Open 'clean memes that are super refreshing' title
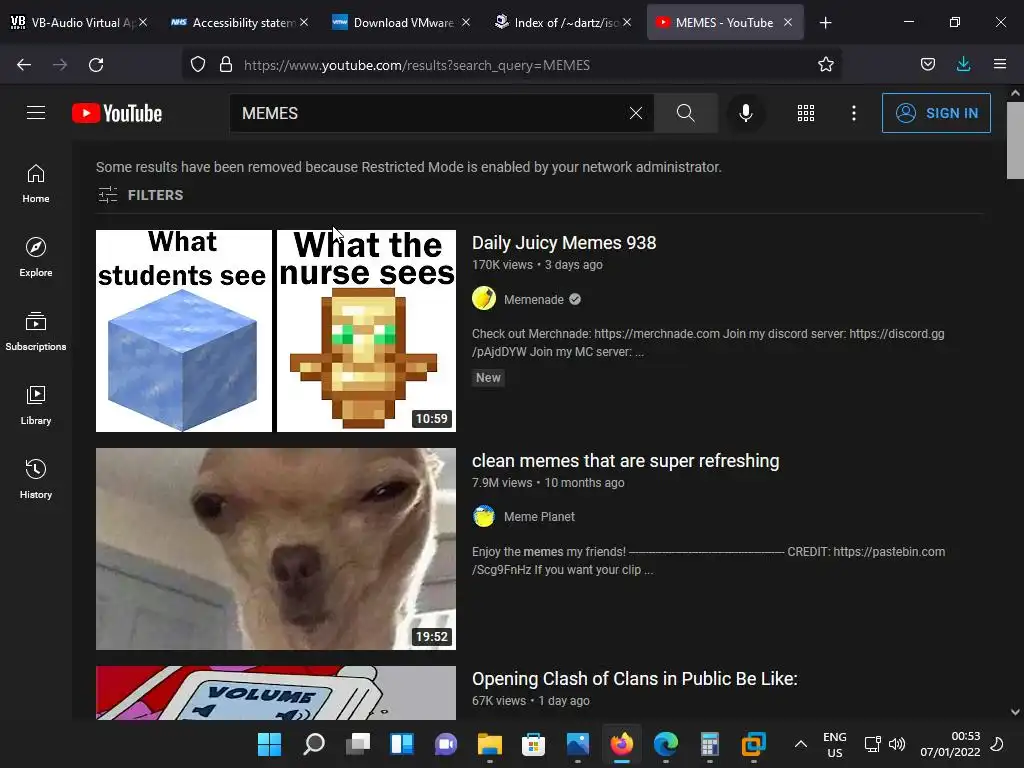 pos(625,460)
